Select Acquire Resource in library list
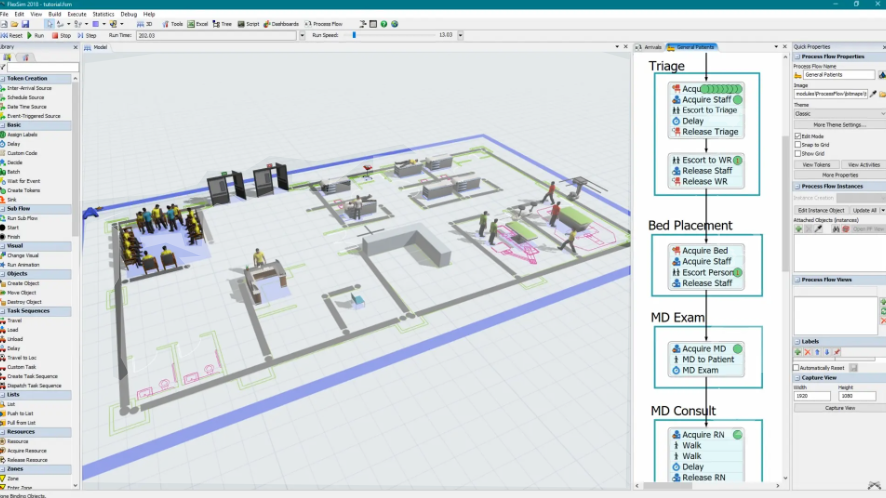The image size is (886, 498). [x=27, y=451]
